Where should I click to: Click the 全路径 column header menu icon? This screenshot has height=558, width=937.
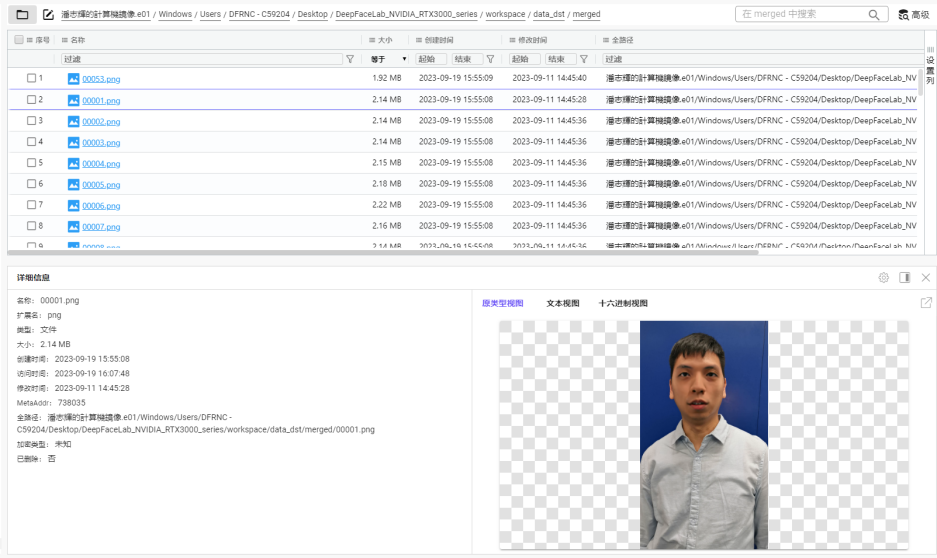coord(606,40)
